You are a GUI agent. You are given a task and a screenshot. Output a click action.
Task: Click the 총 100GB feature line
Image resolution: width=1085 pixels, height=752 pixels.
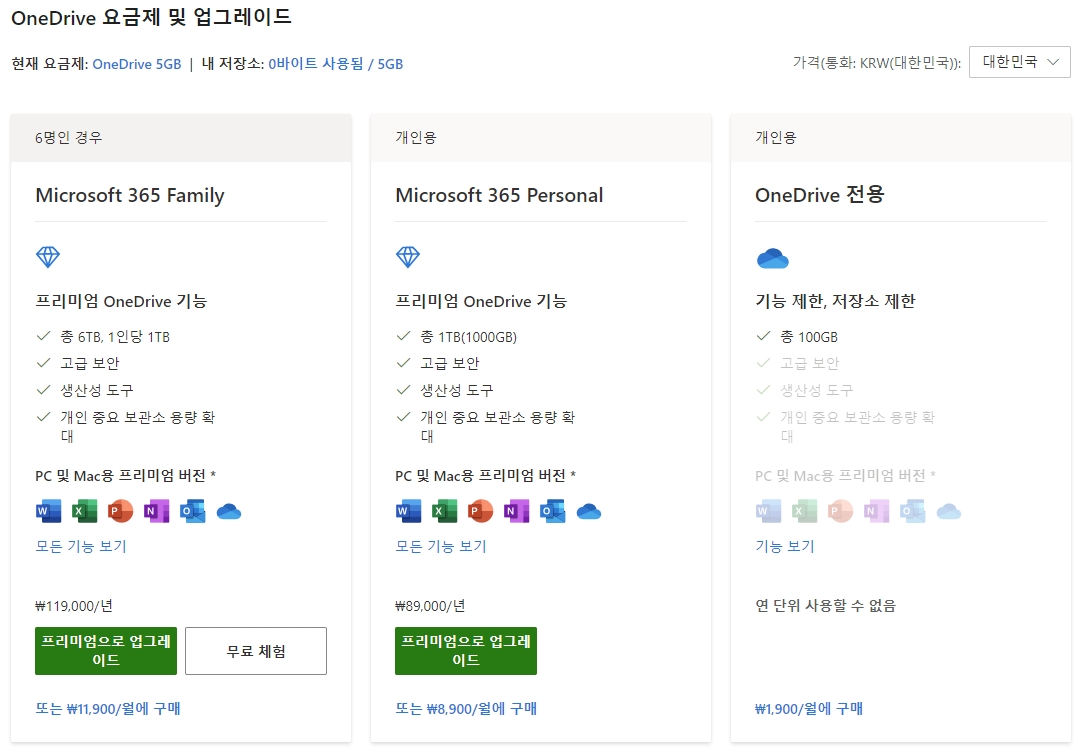(809, 337)
